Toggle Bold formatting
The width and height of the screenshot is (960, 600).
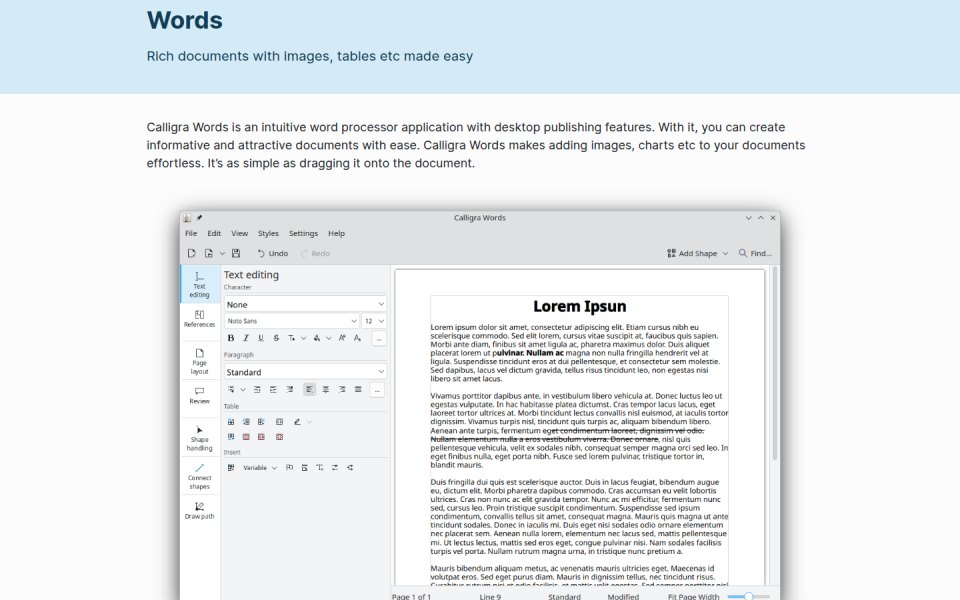coord(231,338)
